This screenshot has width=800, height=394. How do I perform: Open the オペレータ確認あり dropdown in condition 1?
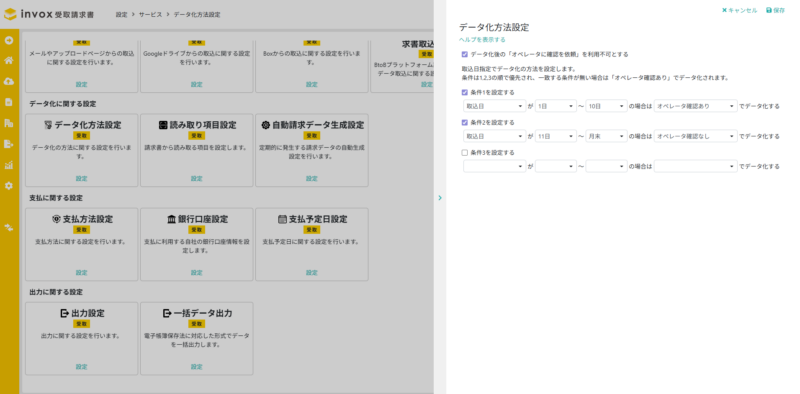[695, 106]
